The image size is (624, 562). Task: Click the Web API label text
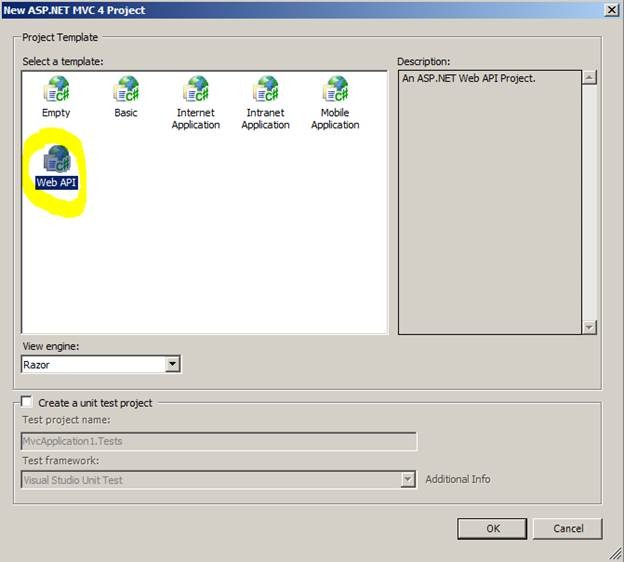[x=56, y=183]
